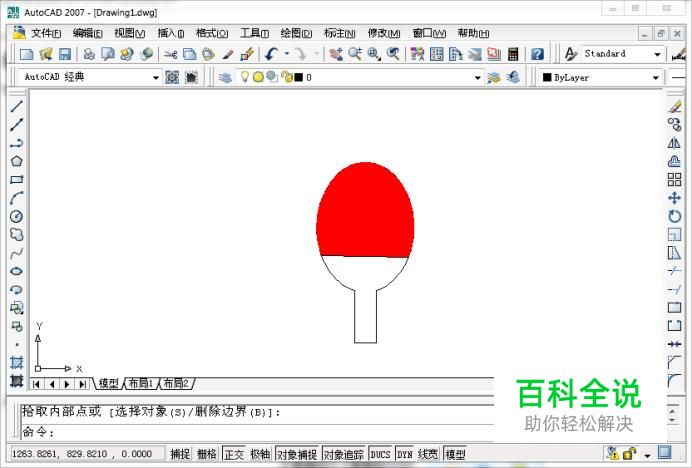Viewport: 692px width, 468px height.
Task: Select the Revision Cloud tool
Action: coord(17,234)
